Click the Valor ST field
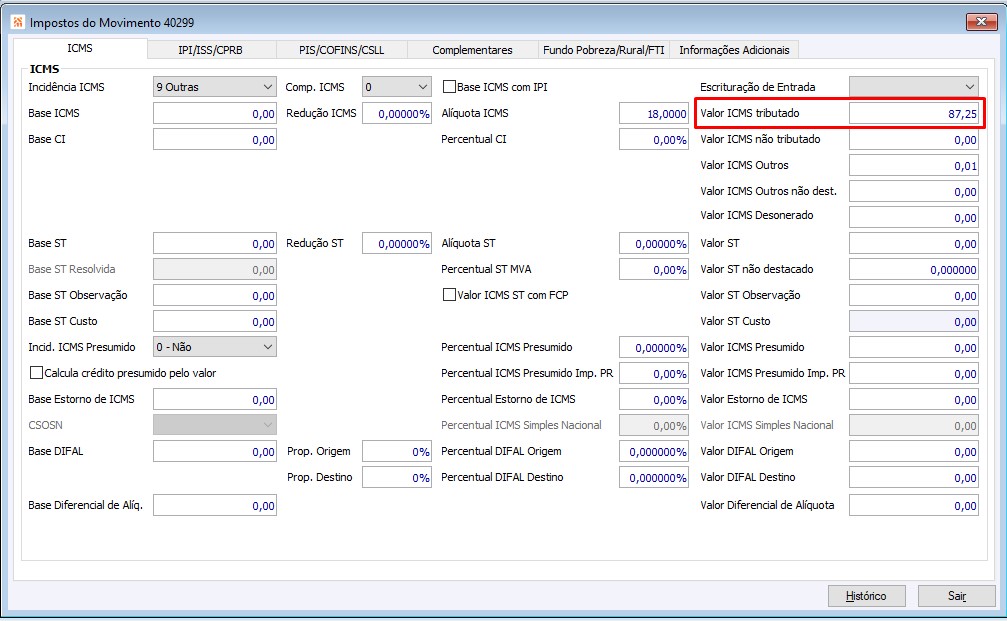This screenshot has width=1007, height=621. 914,243
